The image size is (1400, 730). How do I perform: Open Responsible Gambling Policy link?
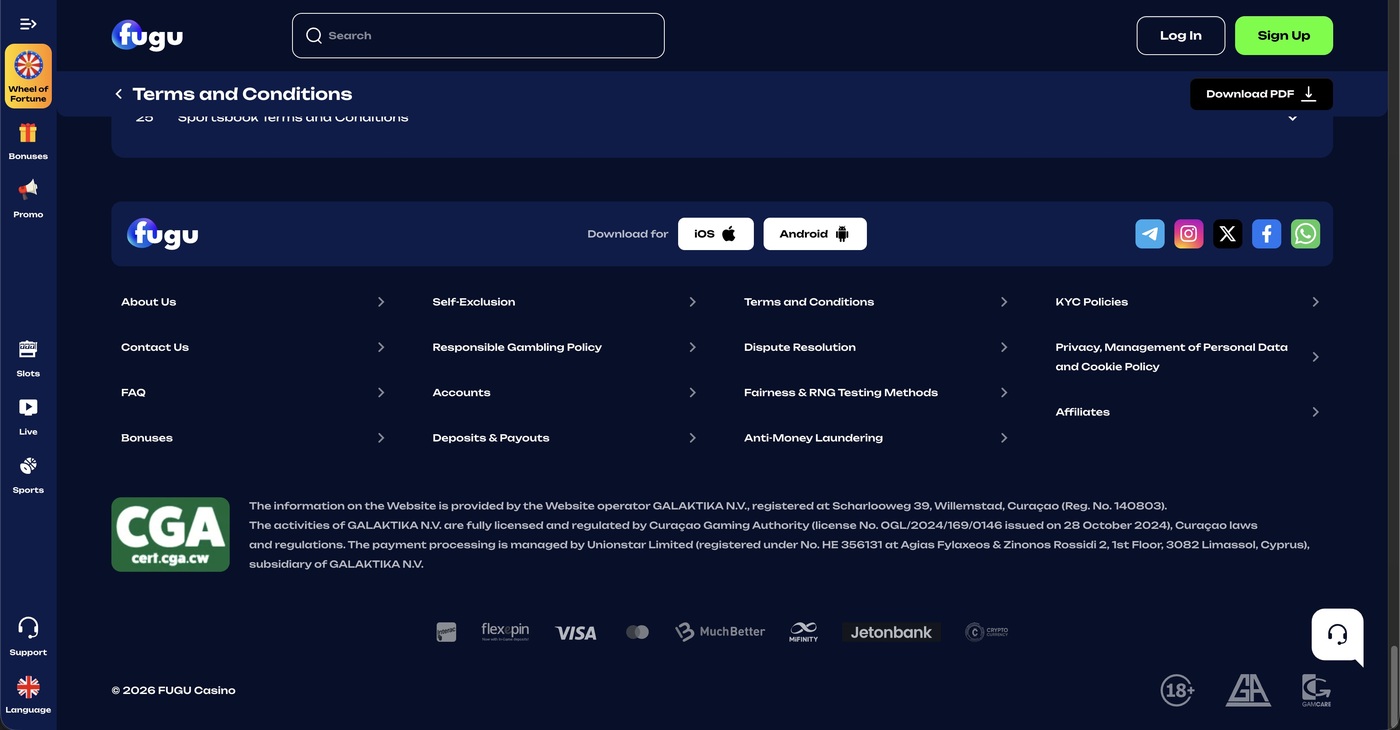pos(565,347)
